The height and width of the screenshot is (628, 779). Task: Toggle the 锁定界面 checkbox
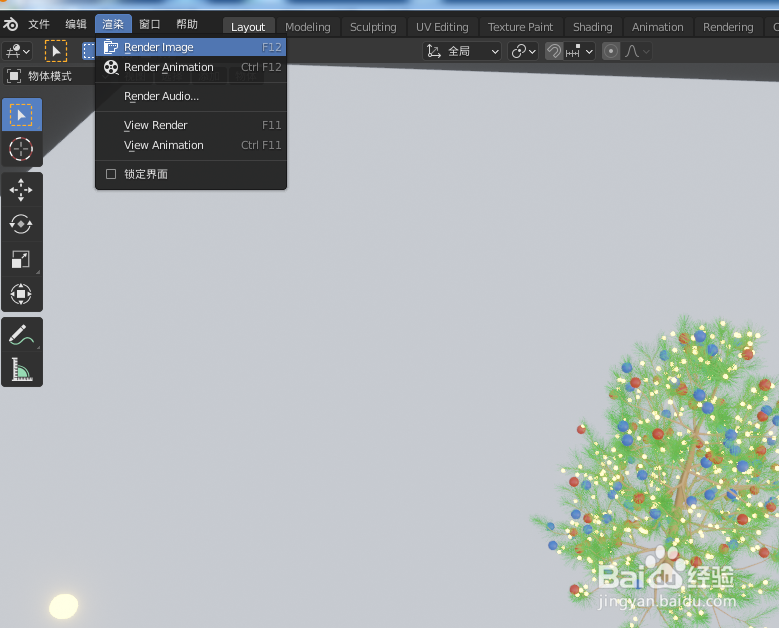[x=111, y=174]
